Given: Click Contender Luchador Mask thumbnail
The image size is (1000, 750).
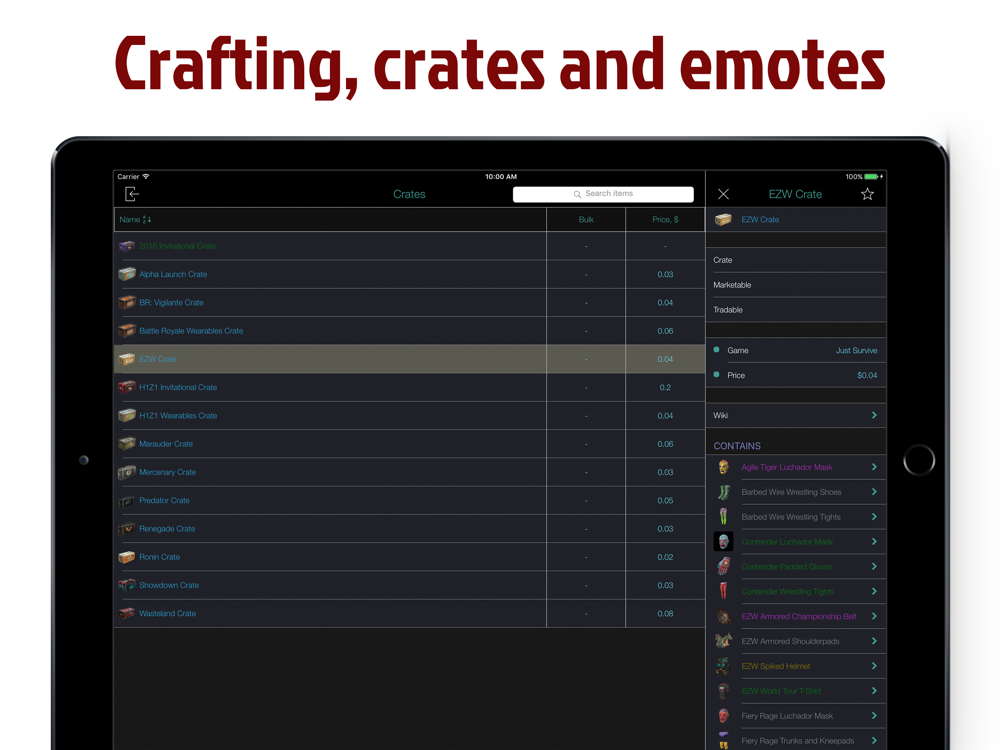Looking at the screenshot, I should [723, 541].
